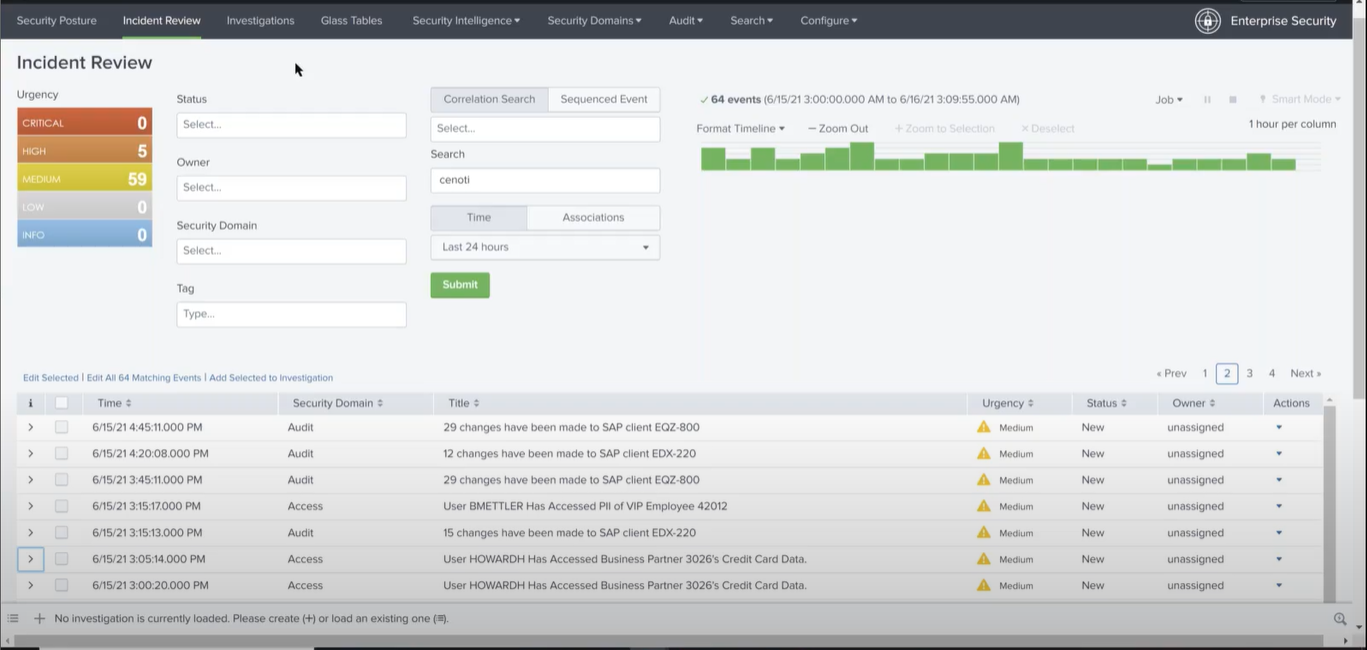
Task: Expand the 4:20:08 PM event row
Action: [30, 453]
